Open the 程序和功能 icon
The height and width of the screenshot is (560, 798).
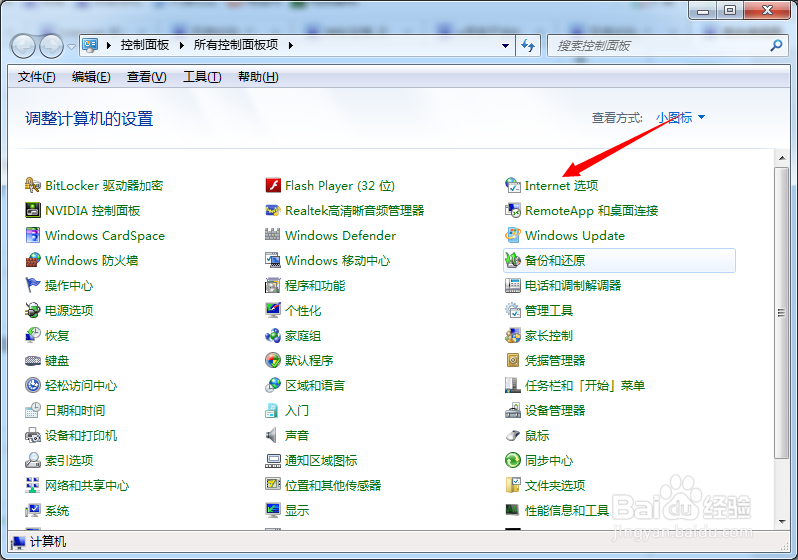pos(273,285)
